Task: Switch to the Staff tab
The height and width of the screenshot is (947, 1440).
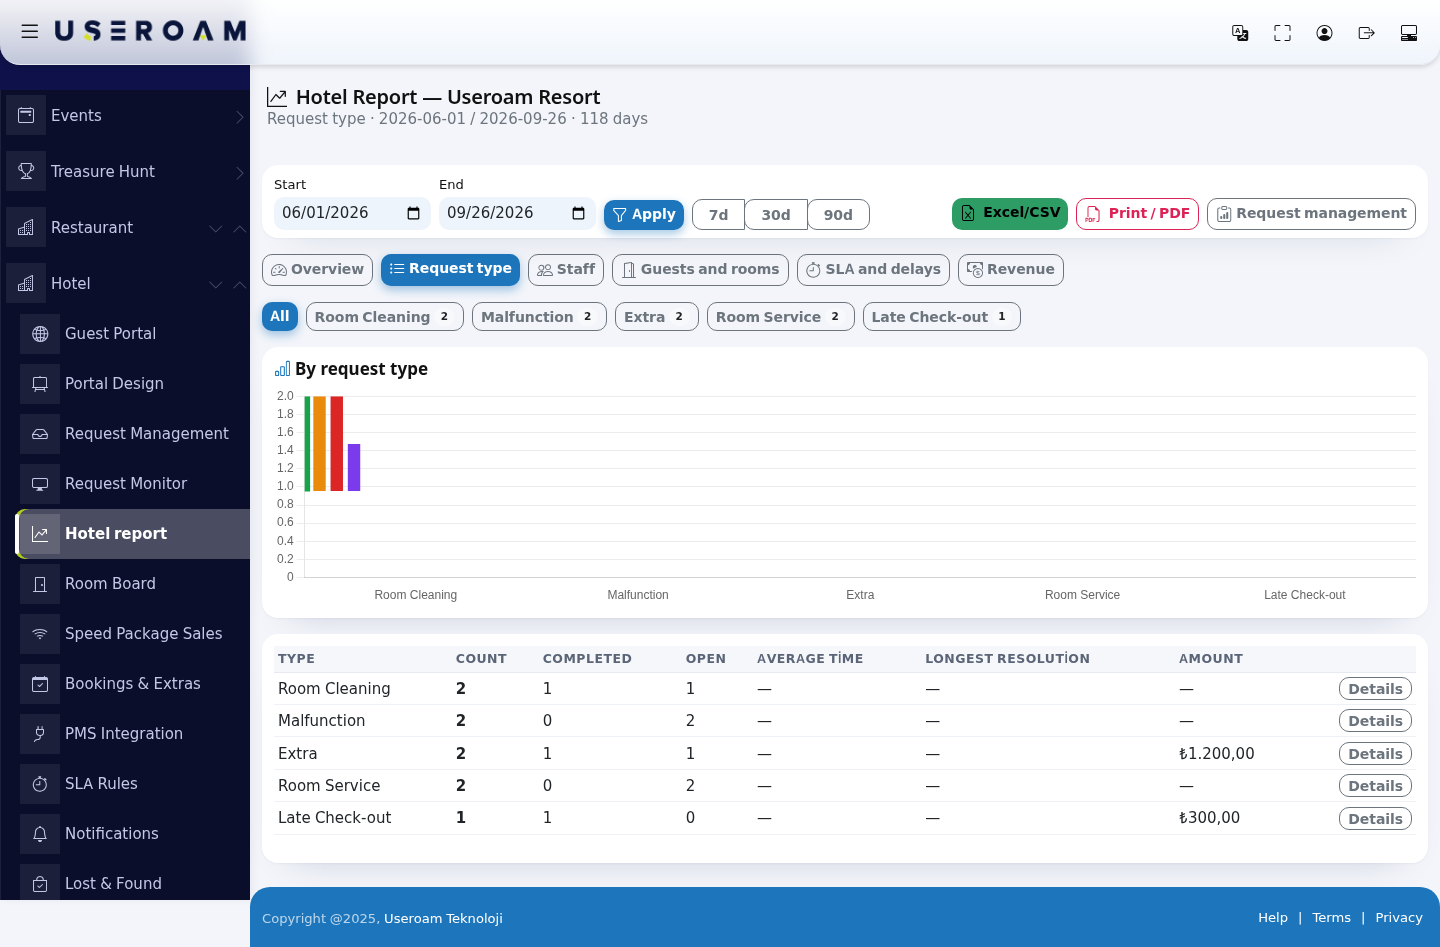Action: coord(566,270)
